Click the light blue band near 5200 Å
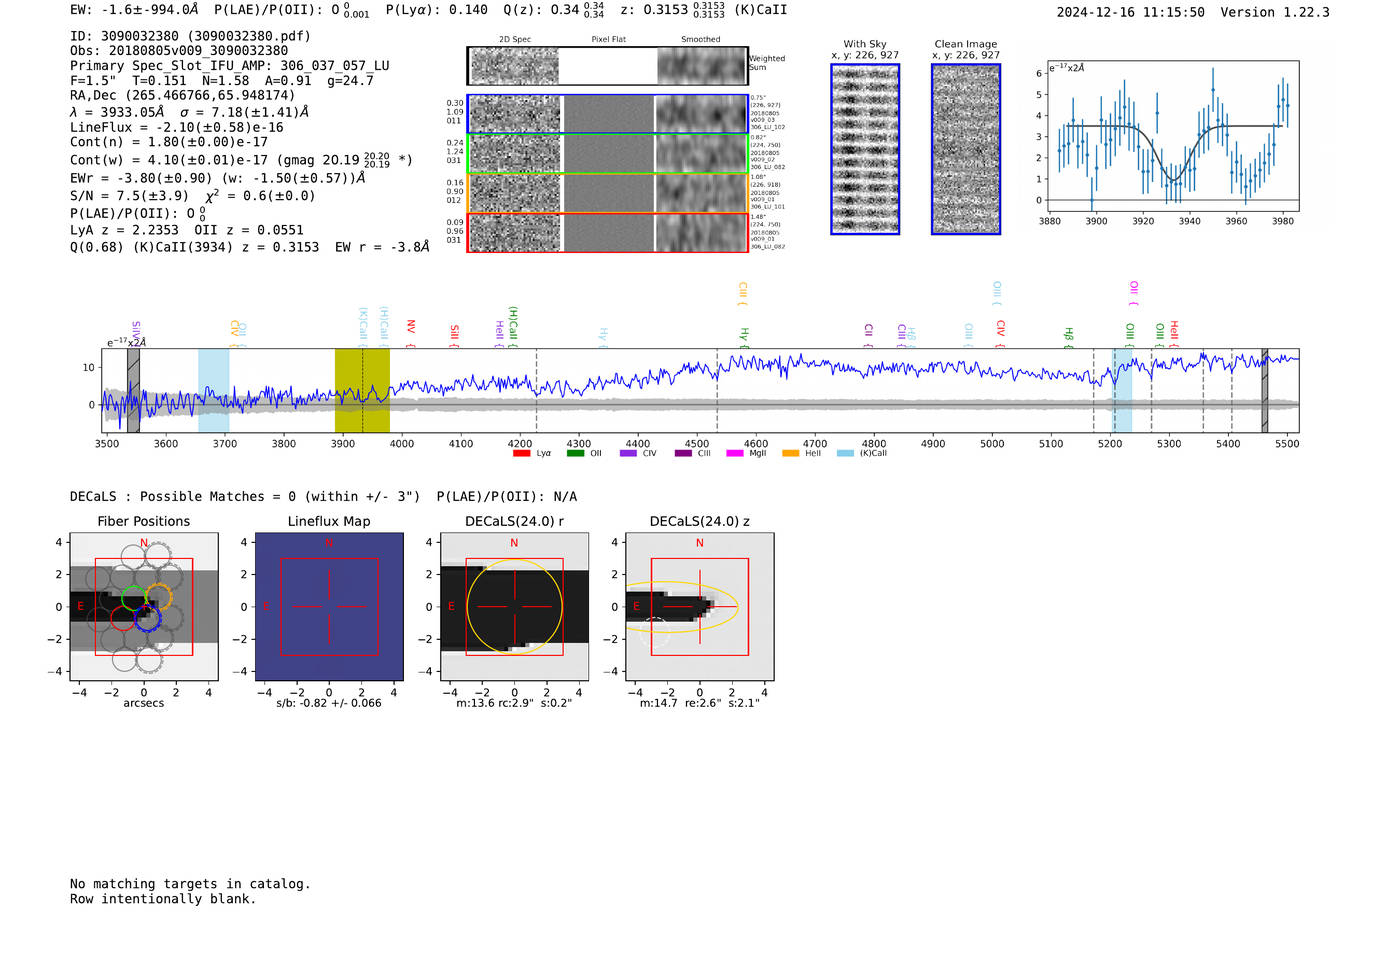 1122,391
